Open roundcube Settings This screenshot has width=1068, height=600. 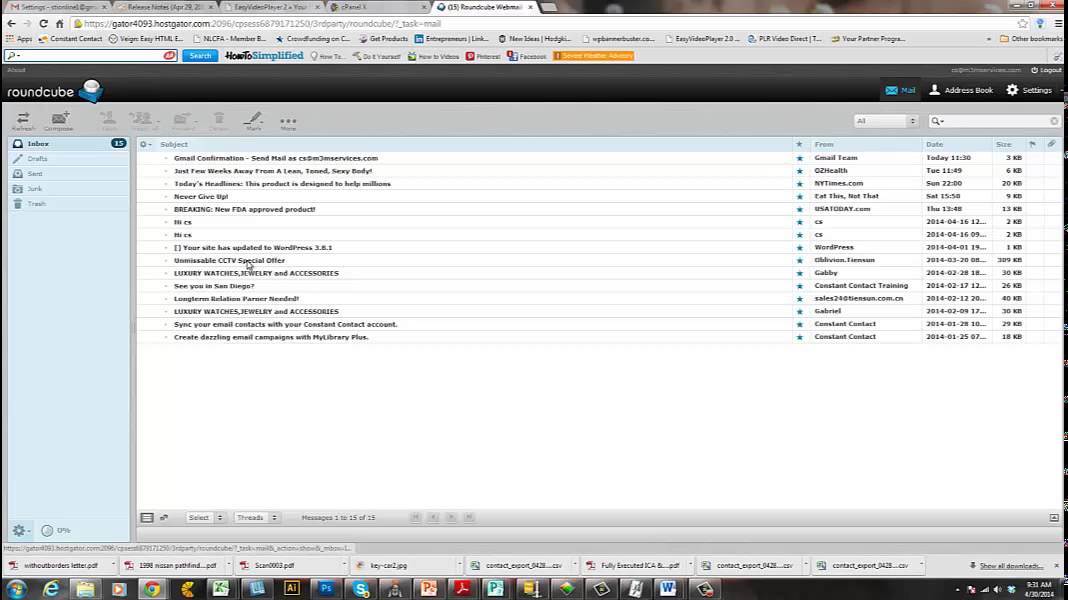point(1029,90)
